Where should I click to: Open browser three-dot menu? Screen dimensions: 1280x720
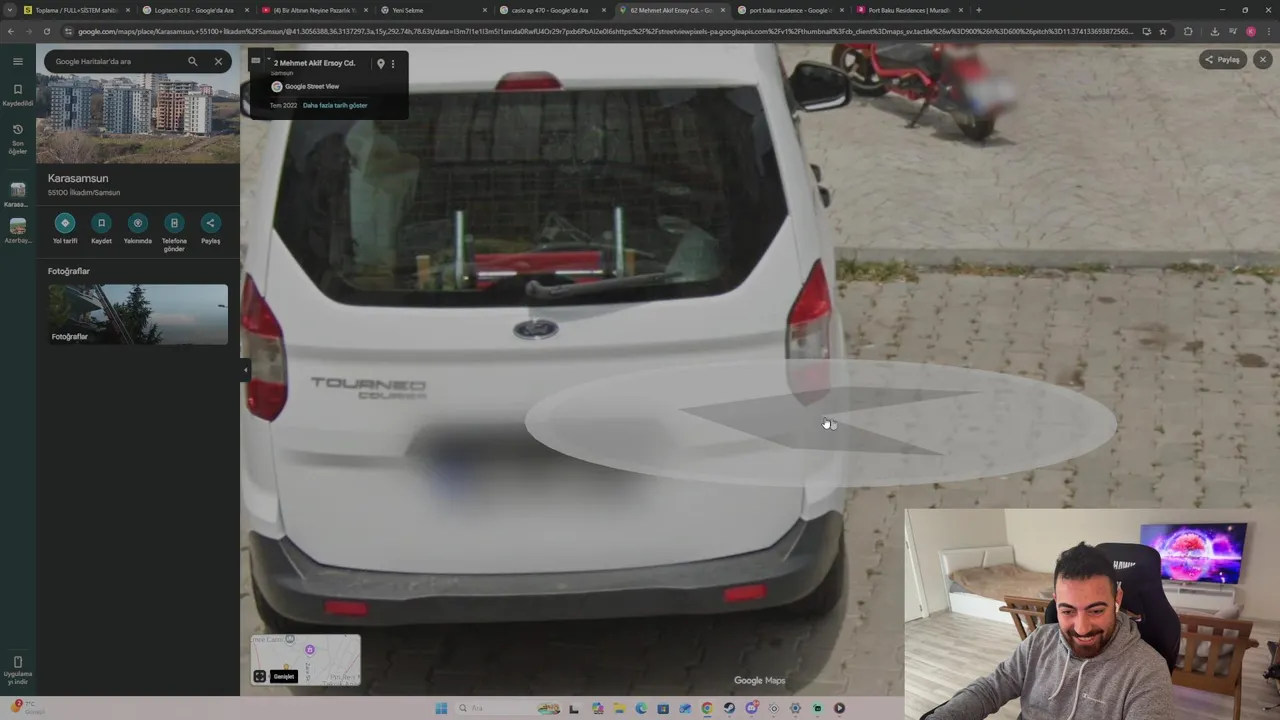point(1269,31)
